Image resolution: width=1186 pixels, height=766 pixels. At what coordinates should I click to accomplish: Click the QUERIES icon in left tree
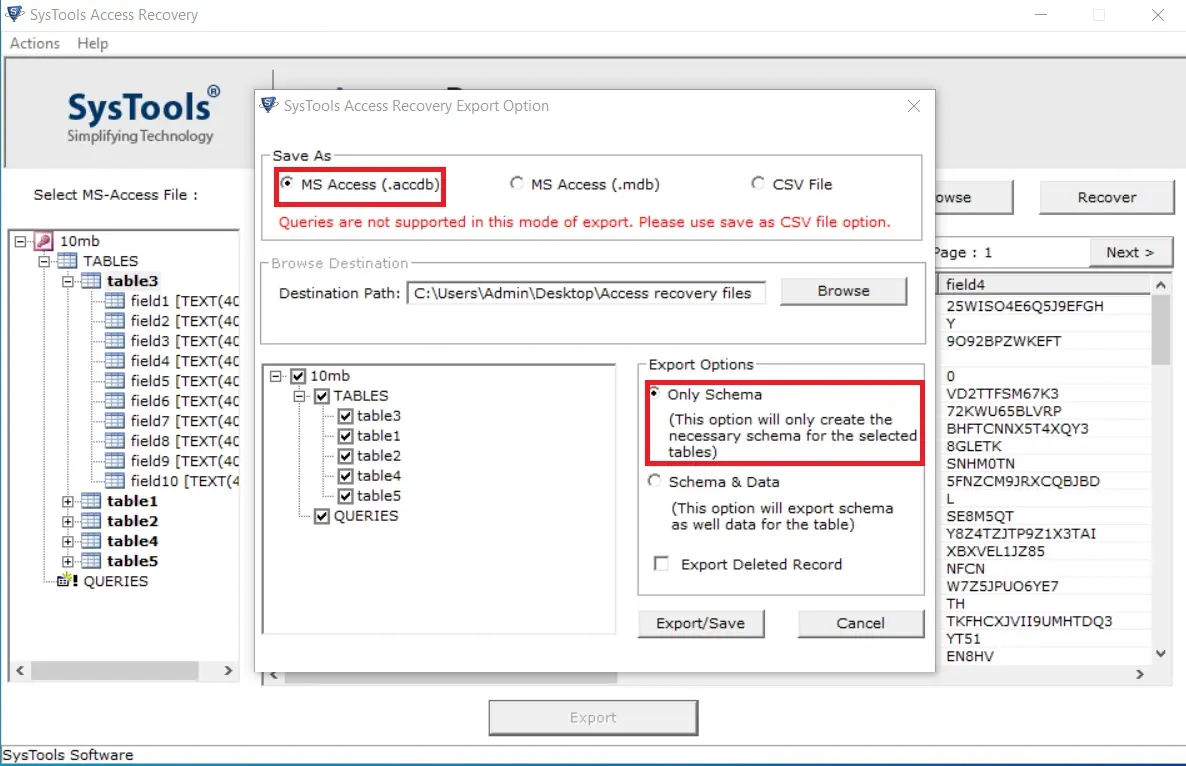point(68,581)
